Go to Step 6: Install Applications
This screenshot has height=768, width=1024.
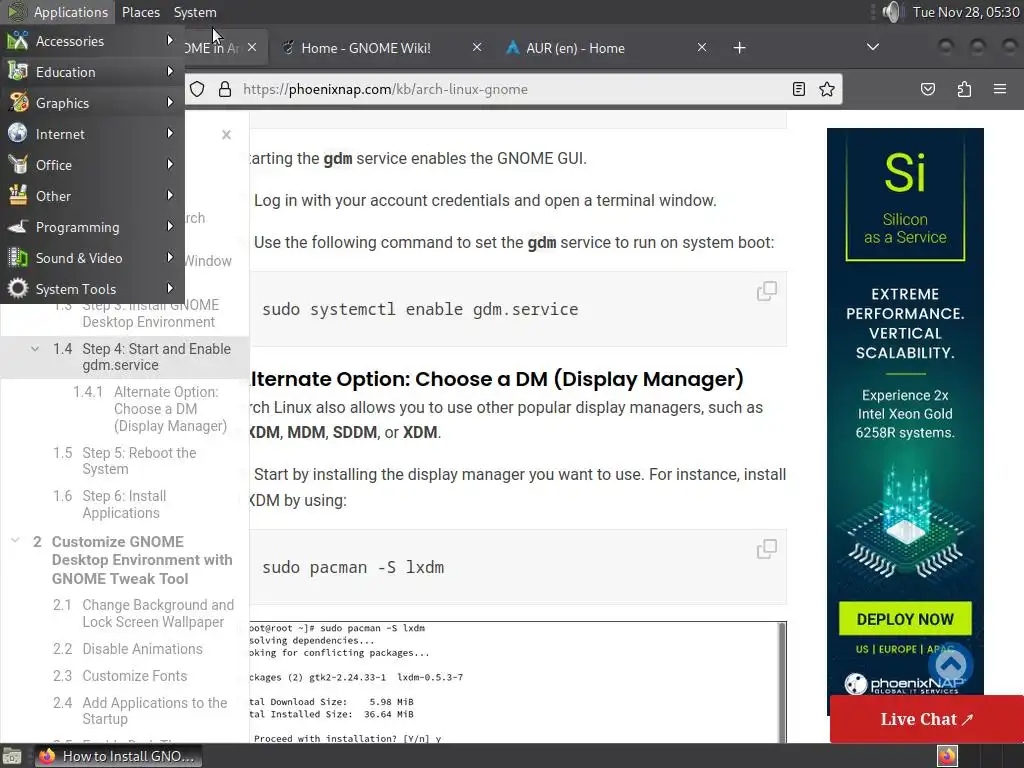click(x=124, y=504)
